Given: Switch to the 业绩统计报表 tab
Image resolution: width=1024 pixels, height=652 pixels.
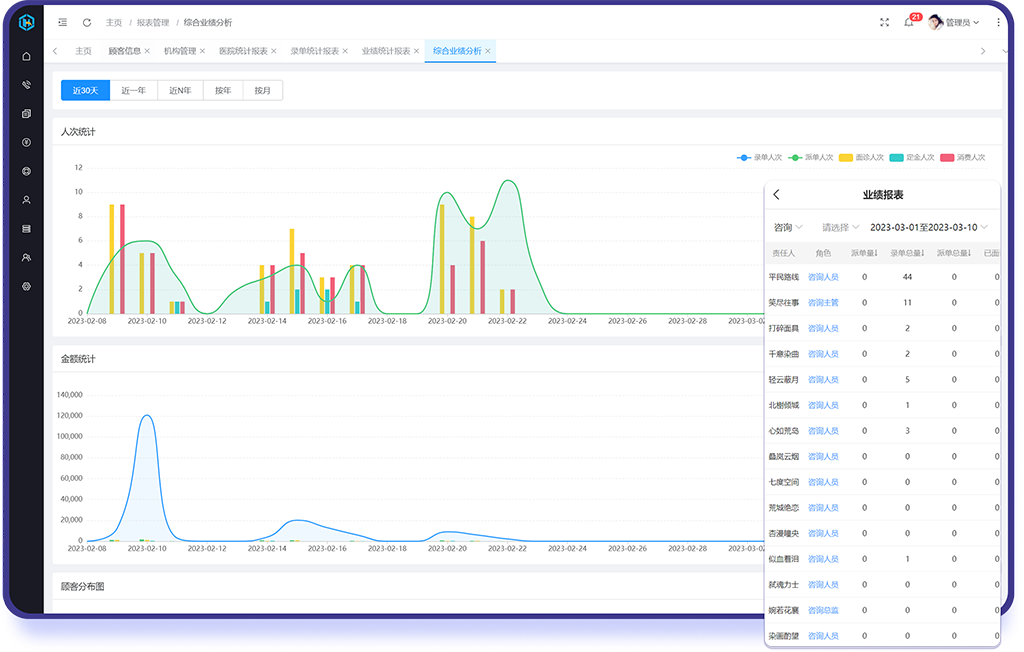Looking at the screenshot, I should (x=386, y=51).
